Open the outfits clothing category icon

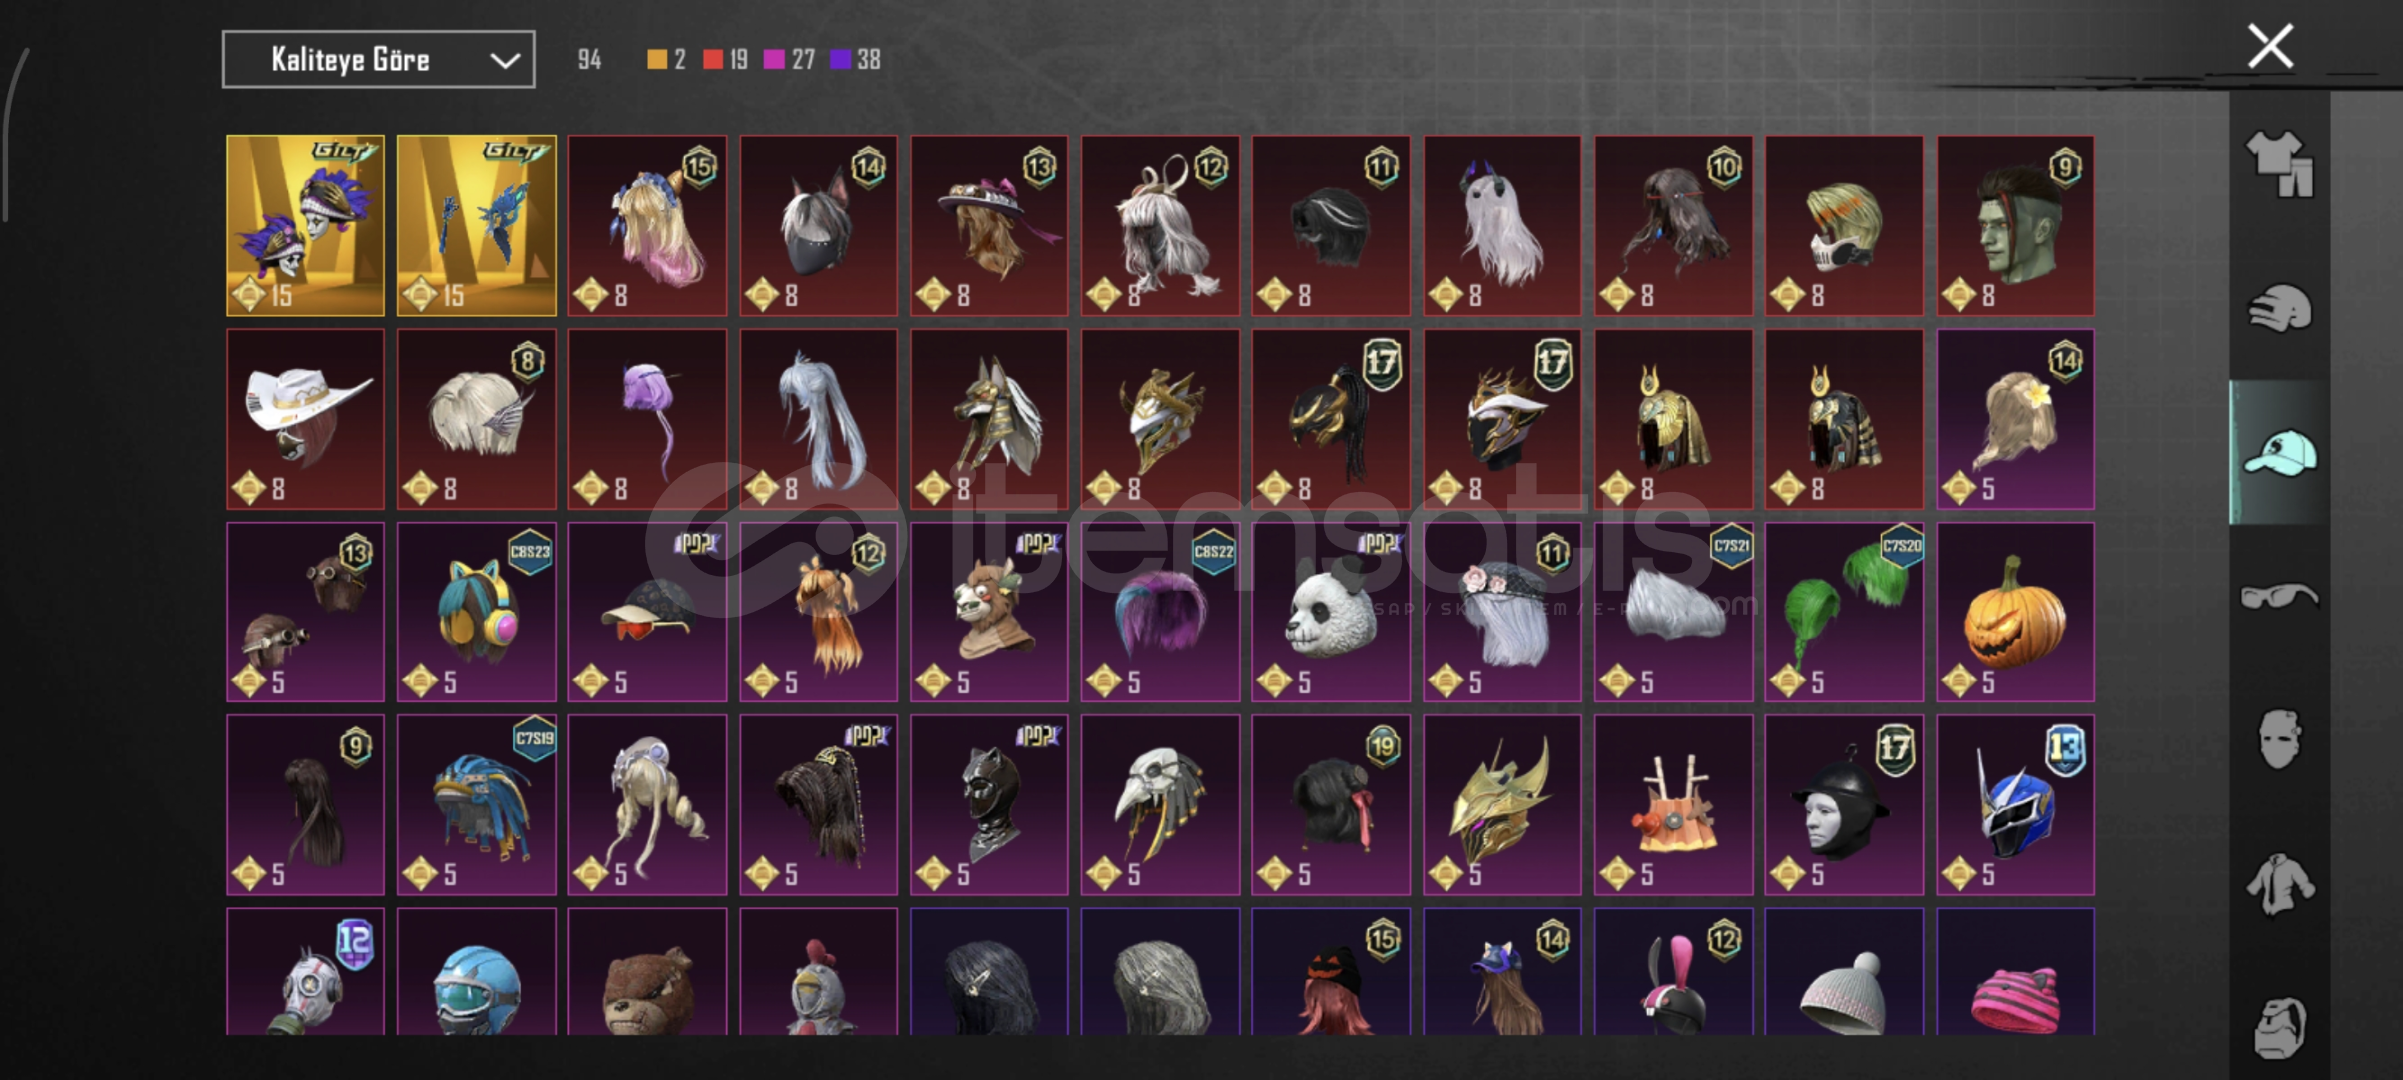2279,164
